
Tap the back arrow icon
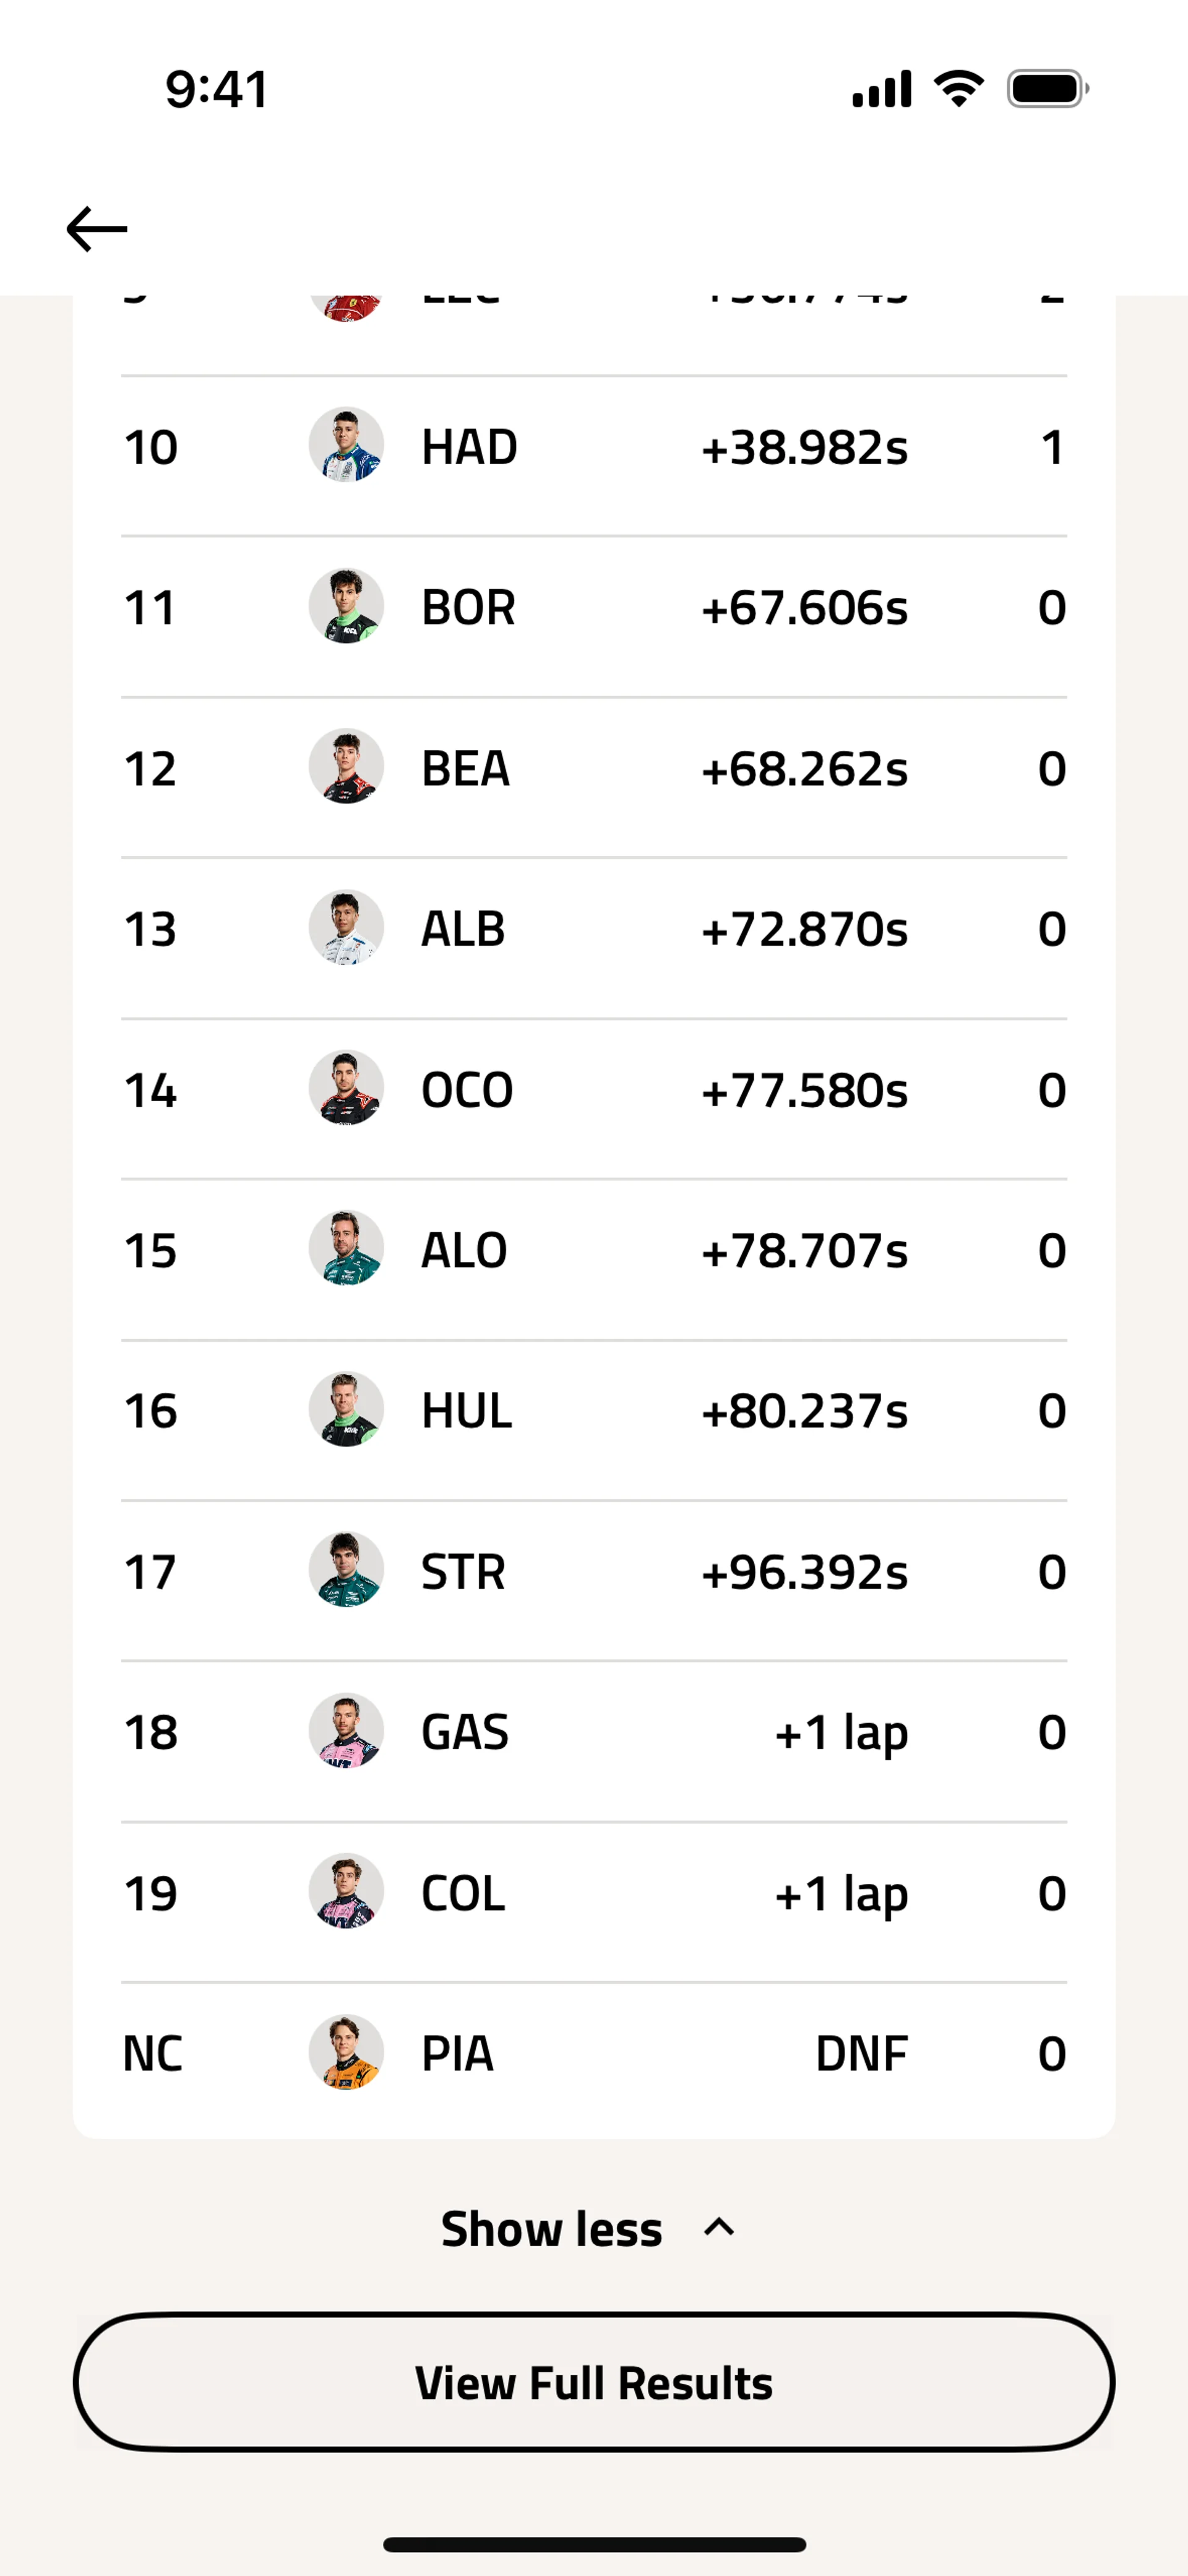pyautogui.click(x=97, y=229)
